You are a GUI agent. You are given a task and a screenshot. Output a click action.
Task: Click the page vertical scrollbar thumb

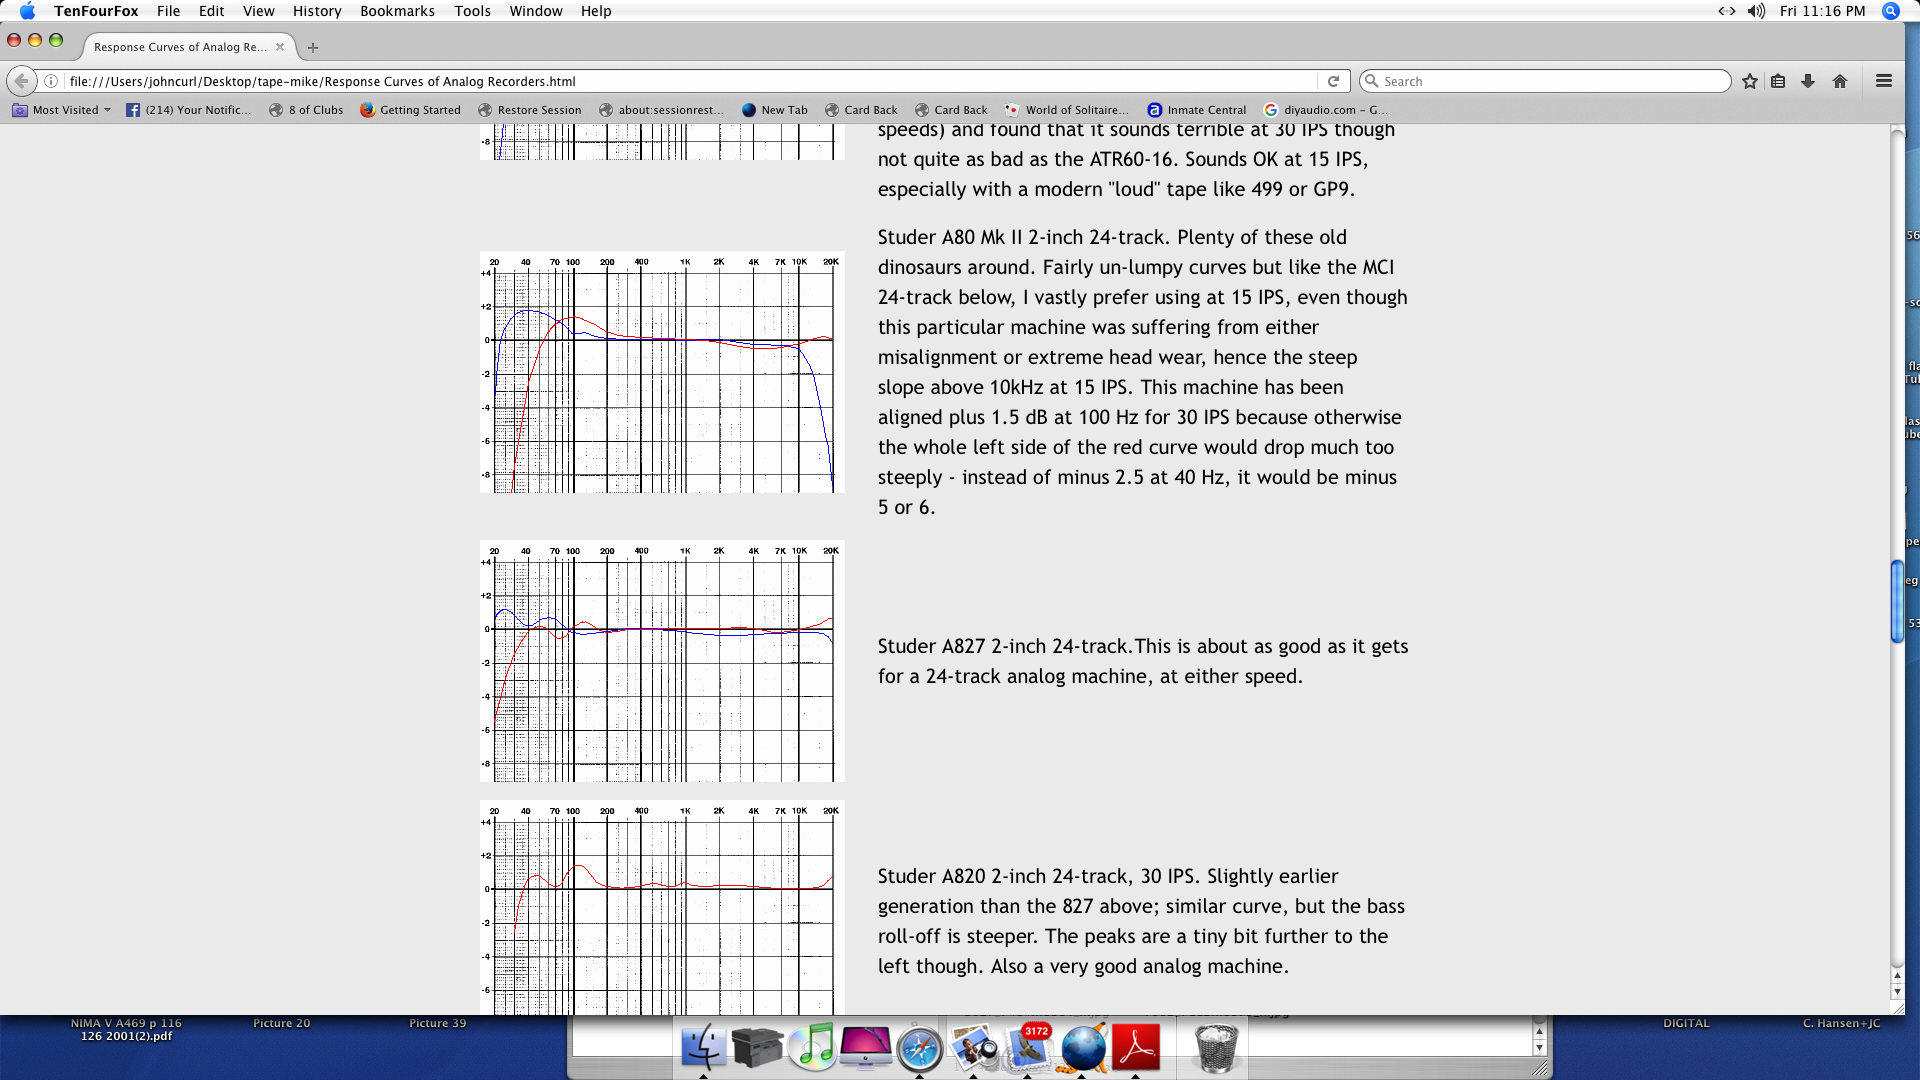1897,601
